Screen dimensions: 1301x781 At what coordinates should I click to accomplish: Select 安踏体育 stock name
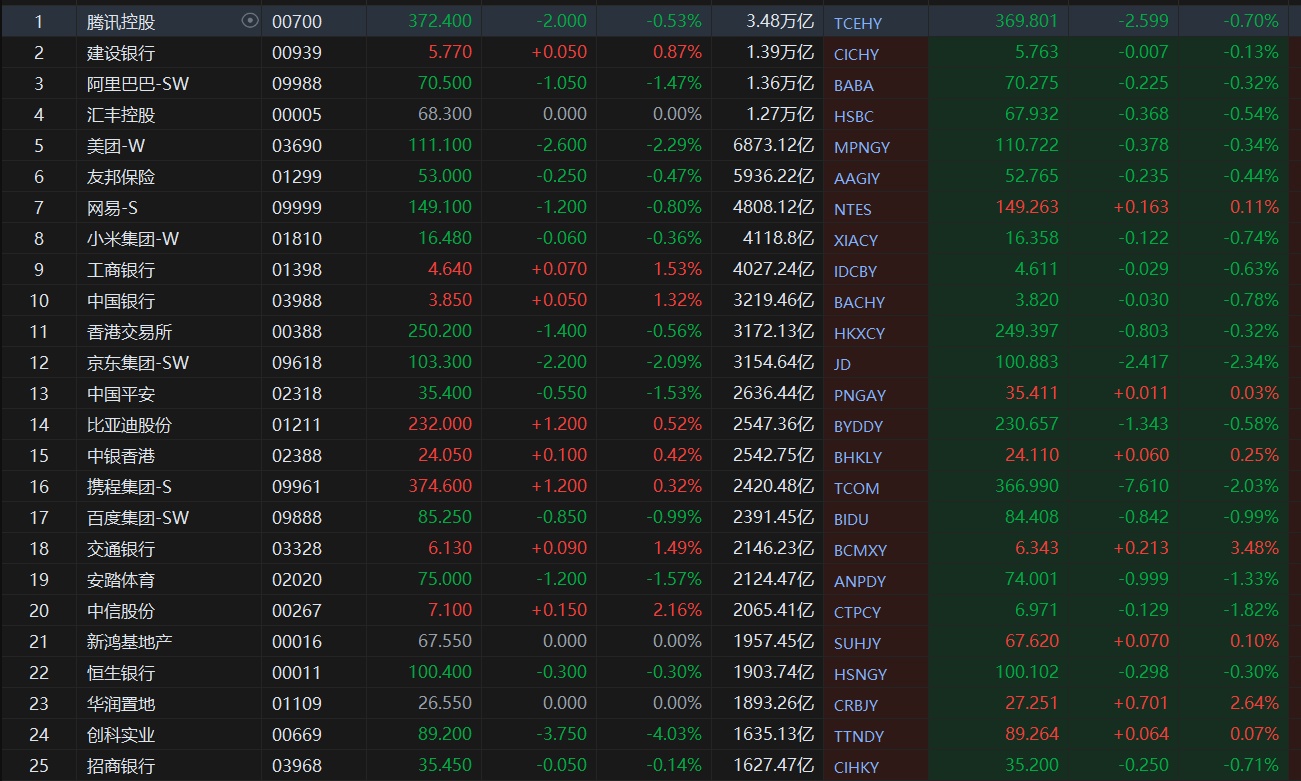pos(121,580)
